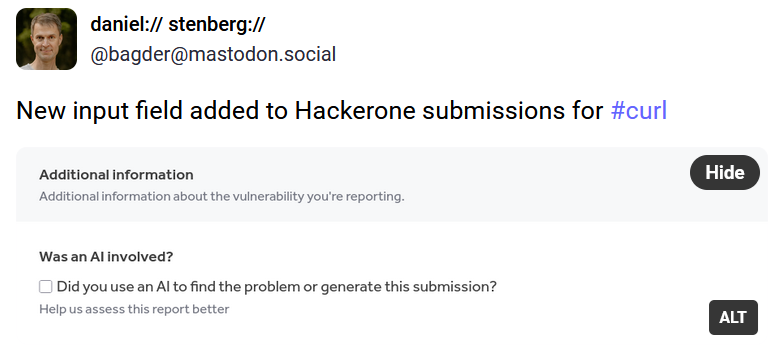Viewport: 783px width, 364px height.
Task: Click the 'Was an AI involved?' field label
Action: (x=106, y=257)
